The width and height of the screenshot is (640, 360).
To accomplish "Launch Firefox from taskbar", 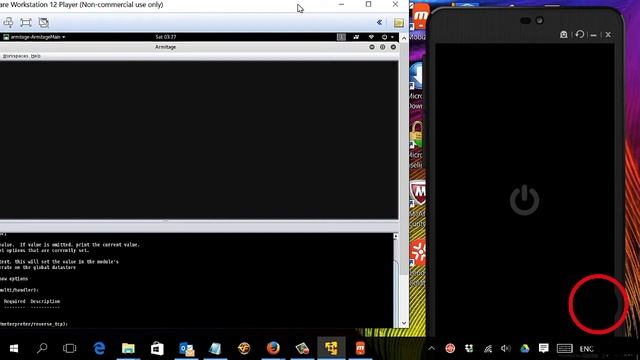I will [273, 348].
